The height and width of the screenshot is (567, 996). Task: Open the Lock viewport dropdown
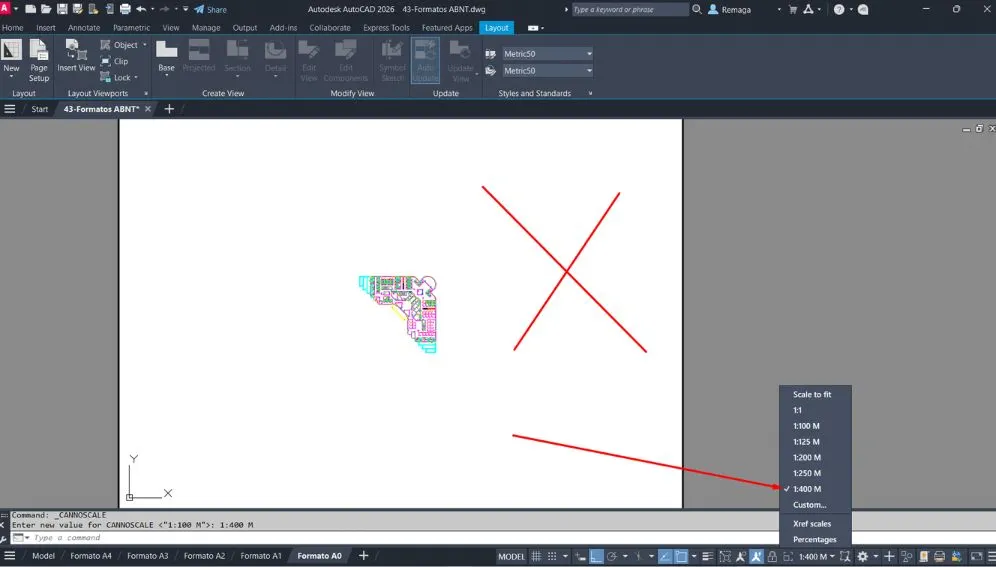pos(121,77)
